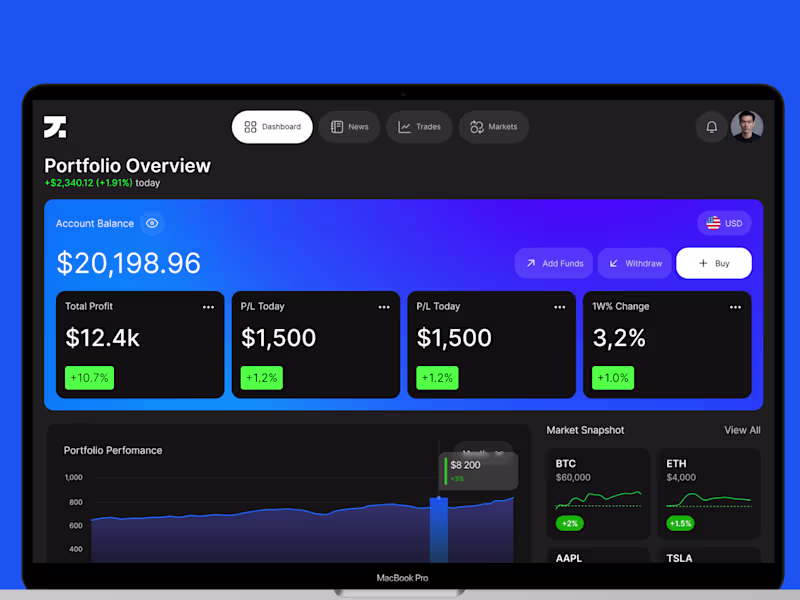Switch to the News tab
This screenshot has height=600, width=800.
(349, 127)
